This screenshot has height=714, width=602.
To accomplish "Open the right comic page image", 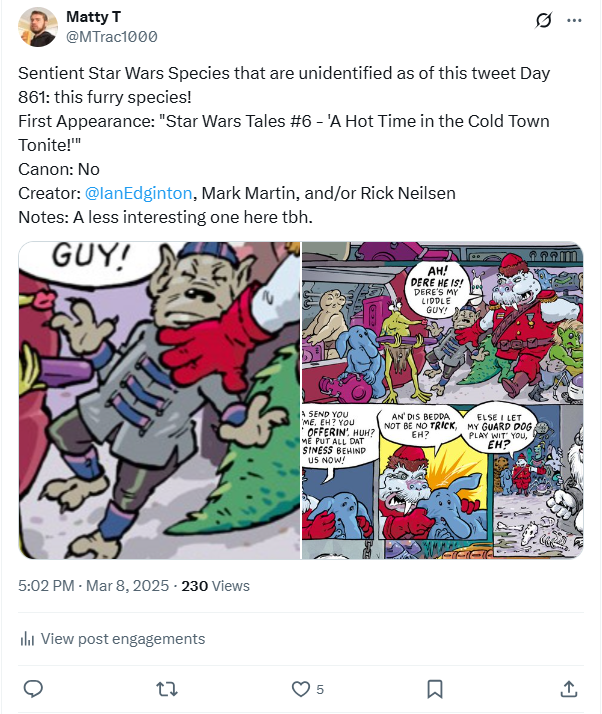I will tap(442, 400).
